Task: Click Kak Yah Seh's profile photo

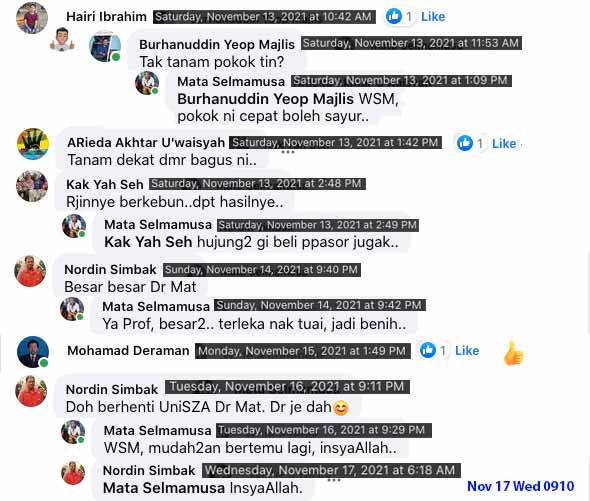Action: tap(32, 186)
